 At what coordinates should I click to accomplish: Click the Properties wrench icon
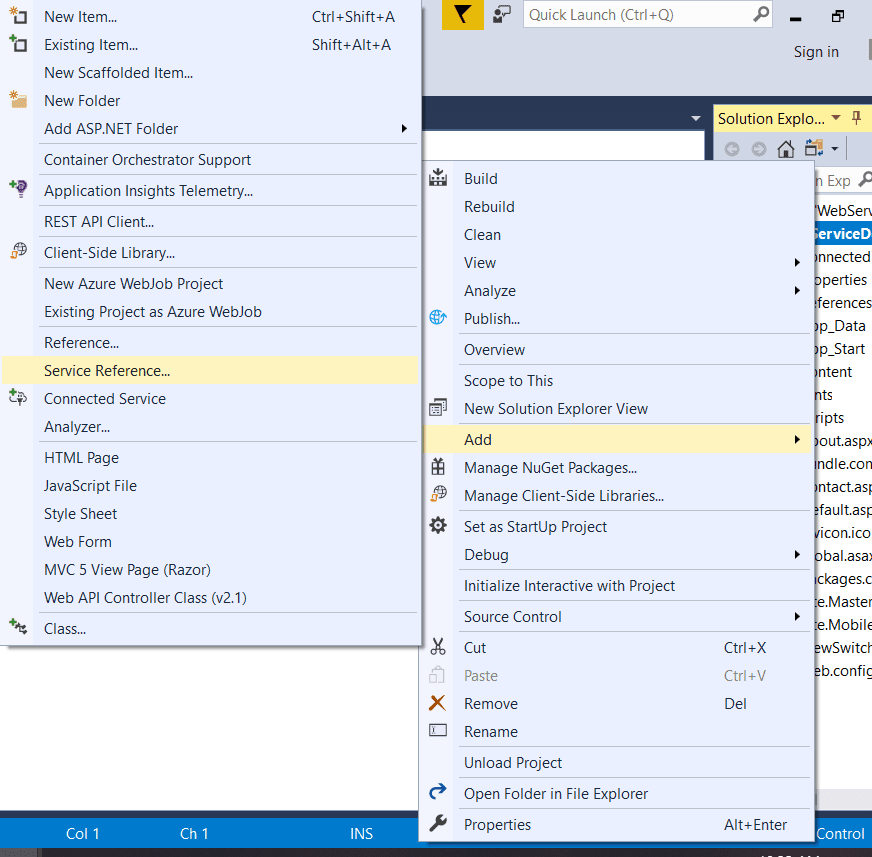[438, 823]
